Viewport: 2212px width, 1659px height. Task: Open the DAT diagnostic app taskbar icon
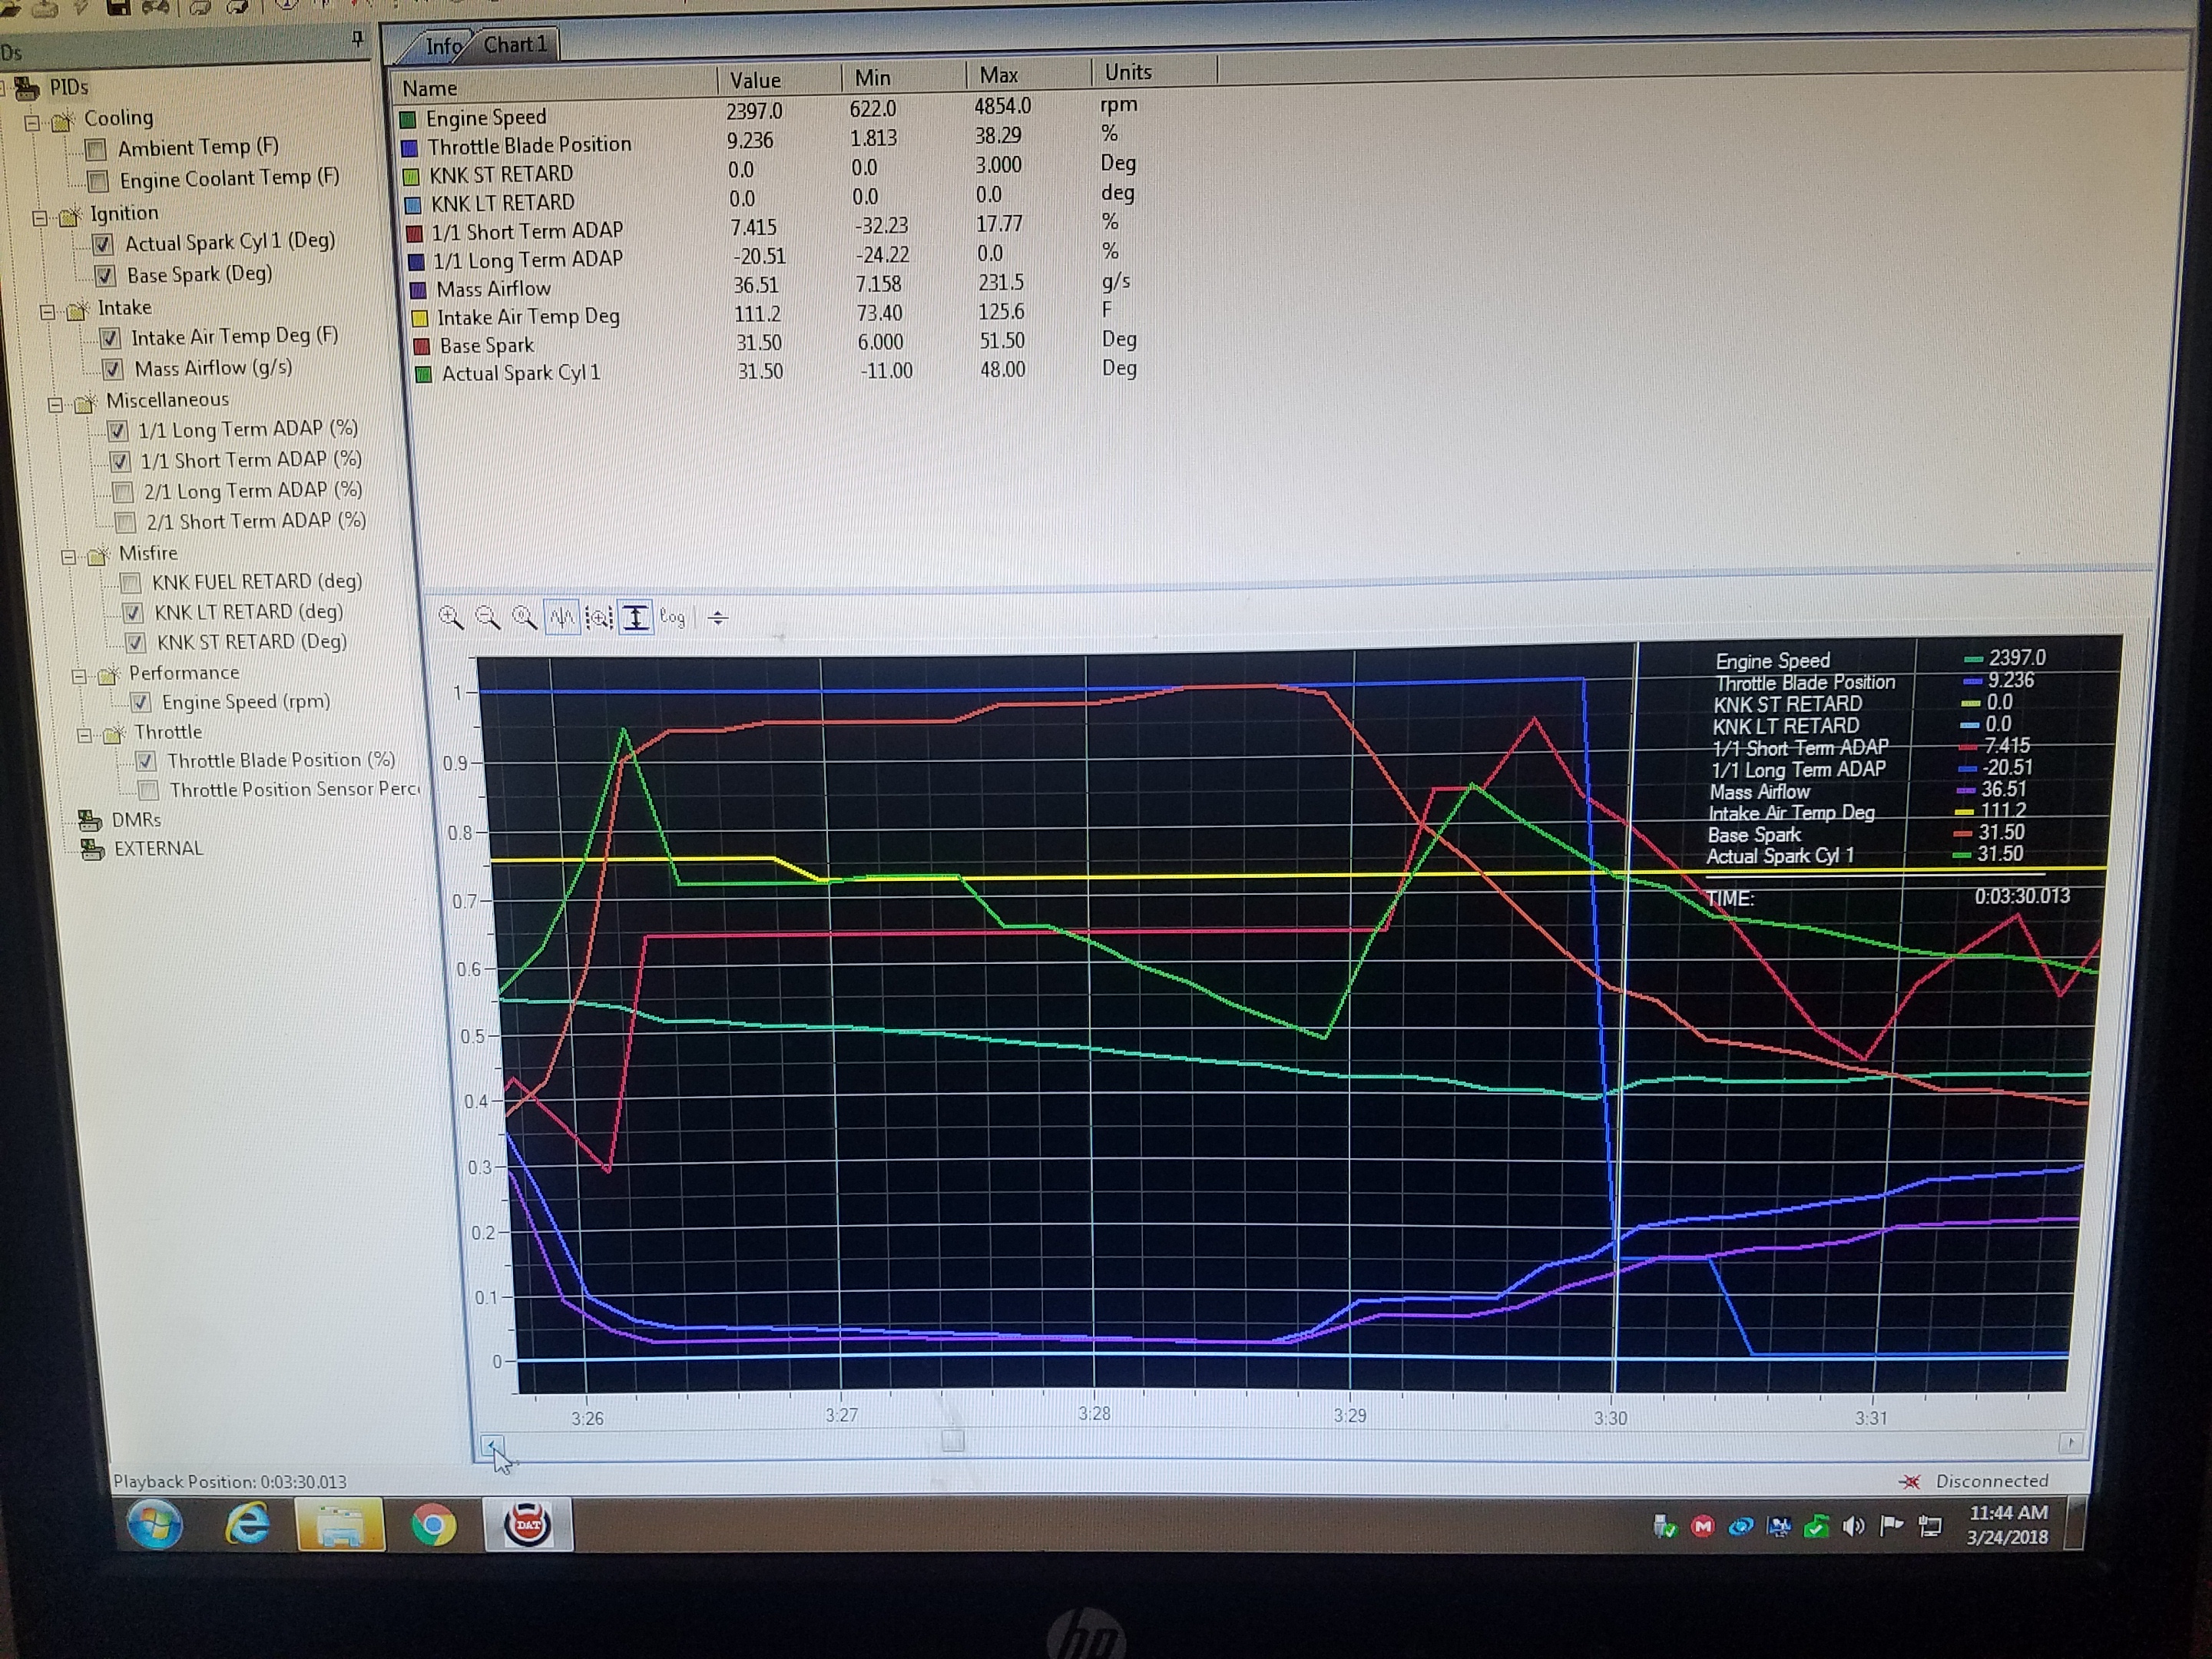pos(528,1525)
